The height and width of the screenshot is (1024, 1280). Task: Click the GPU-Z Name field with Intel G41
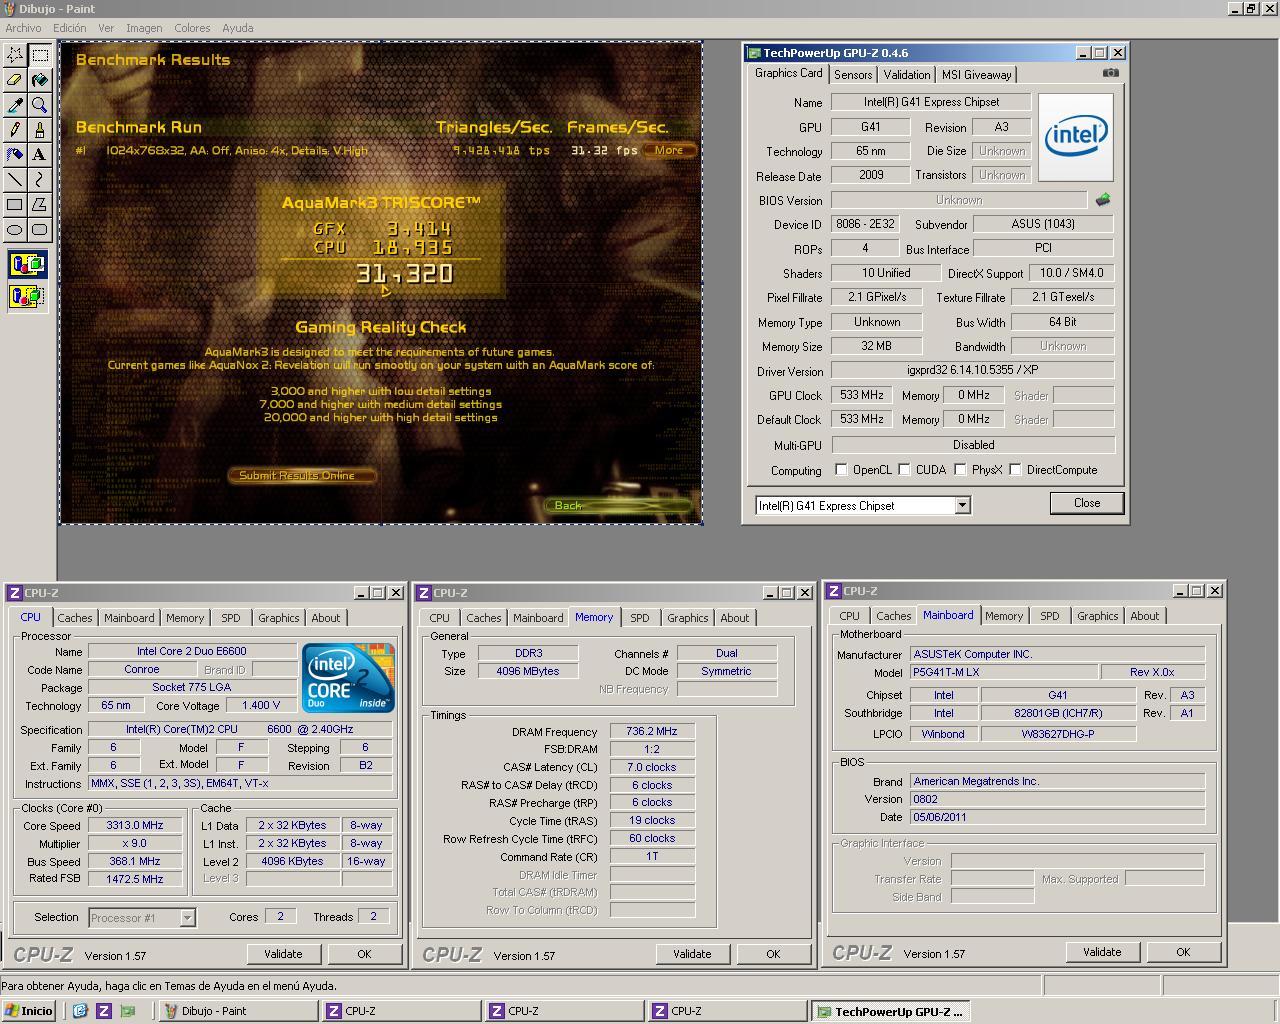932,102
